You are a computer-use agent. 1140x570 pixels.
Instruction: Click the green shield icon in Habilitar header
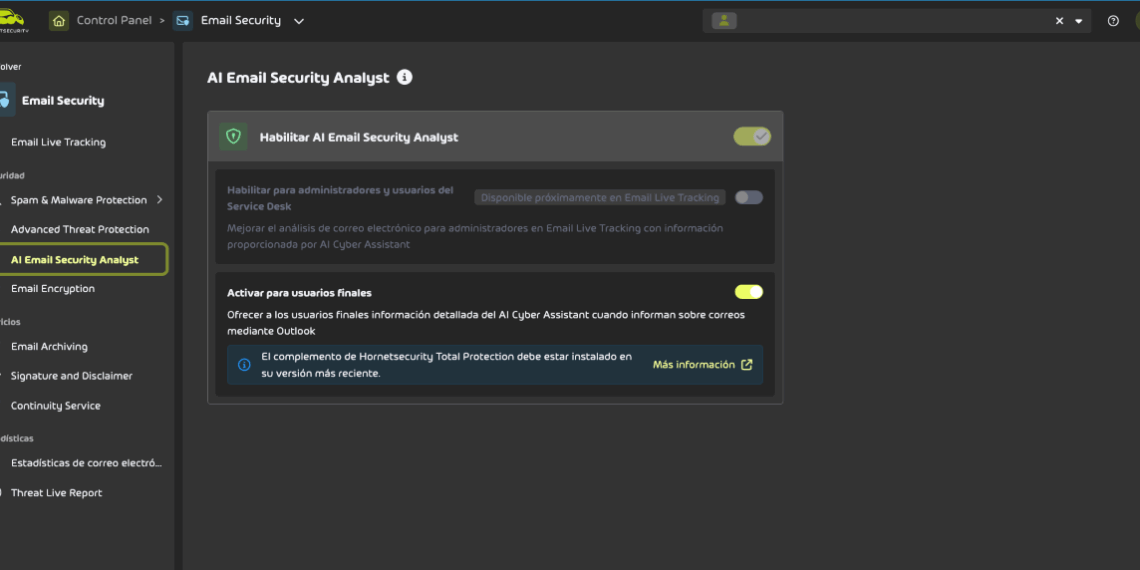233,137
